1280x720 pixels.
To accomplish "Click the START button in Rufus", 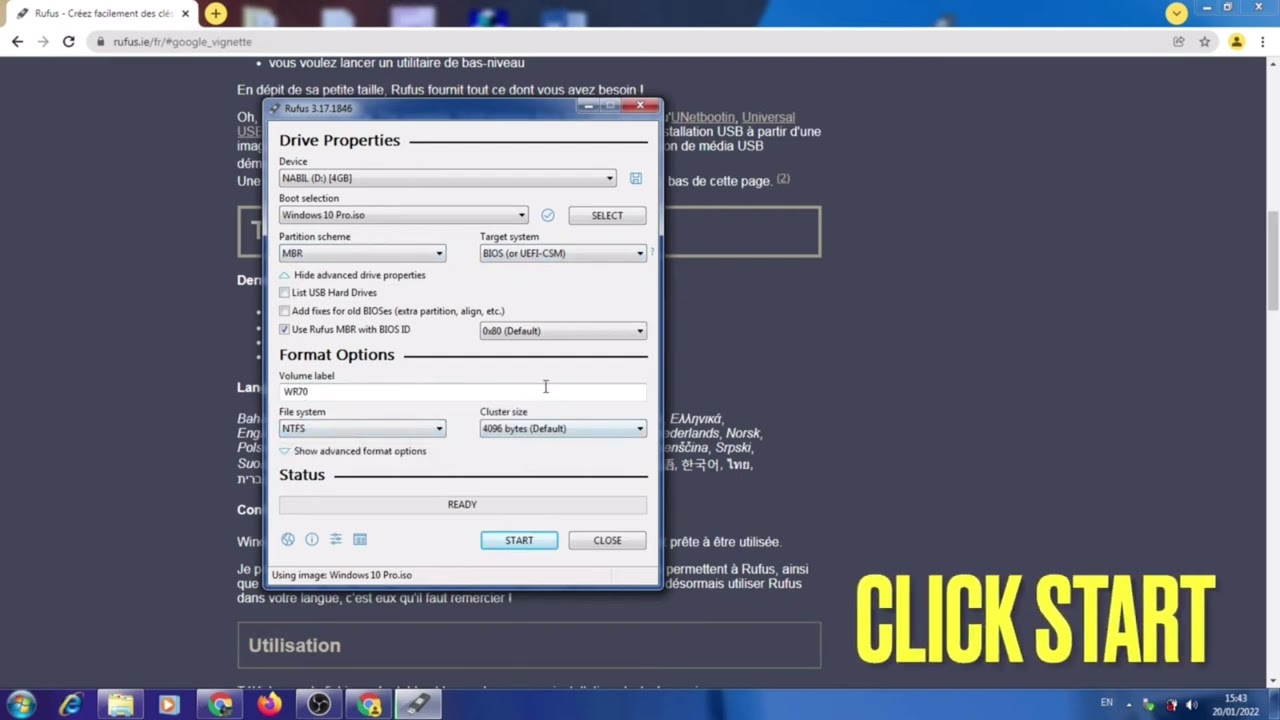I will pos(519,540).
